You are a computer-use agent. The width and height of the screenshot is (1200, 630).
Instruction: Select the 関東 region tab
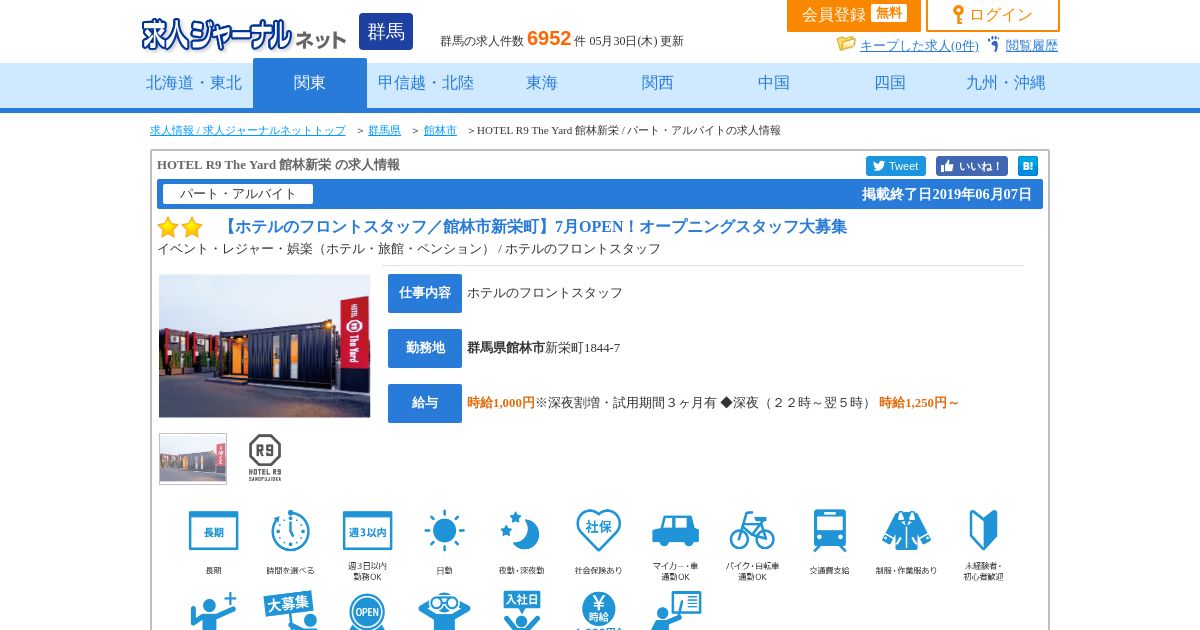[310, 83]
